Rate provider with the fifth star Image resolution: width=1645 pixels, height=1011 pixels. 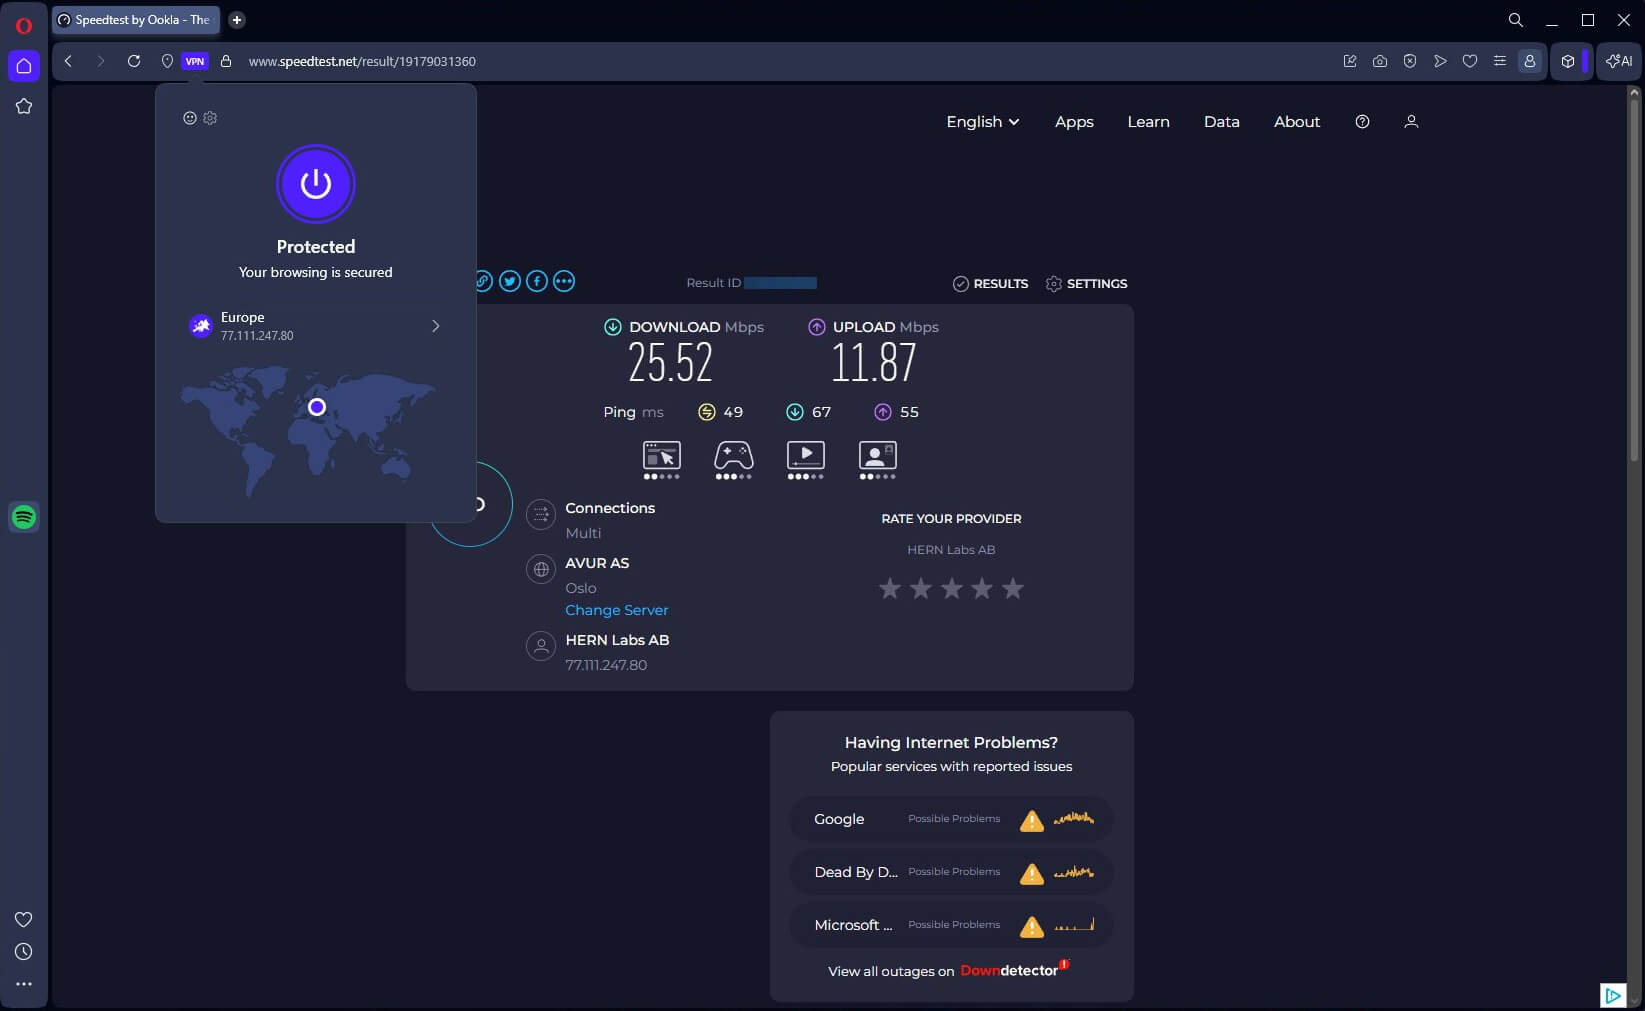1013,588
